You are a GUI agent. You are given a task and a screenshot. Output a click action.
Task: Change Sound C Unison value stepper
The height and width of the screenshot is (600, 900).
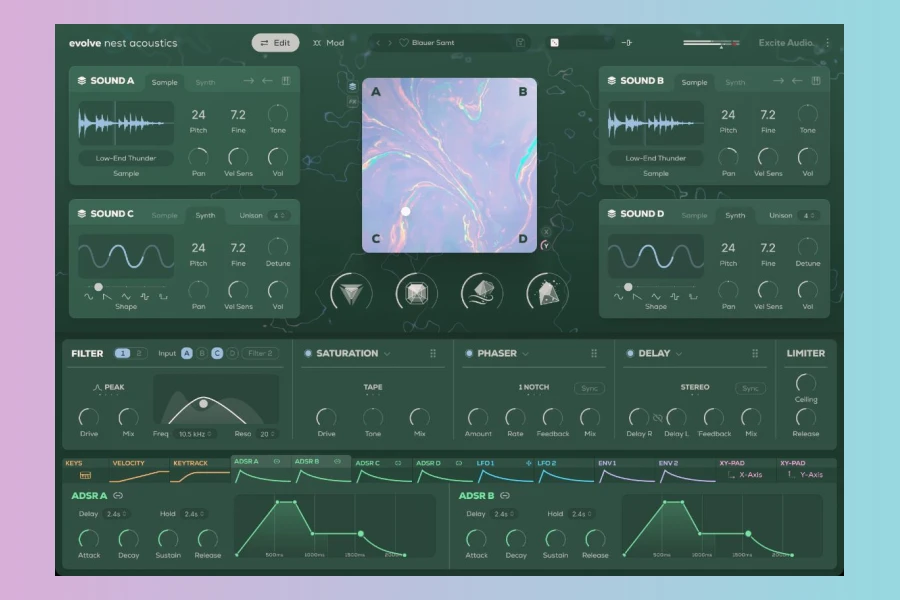tap(279, 215)
